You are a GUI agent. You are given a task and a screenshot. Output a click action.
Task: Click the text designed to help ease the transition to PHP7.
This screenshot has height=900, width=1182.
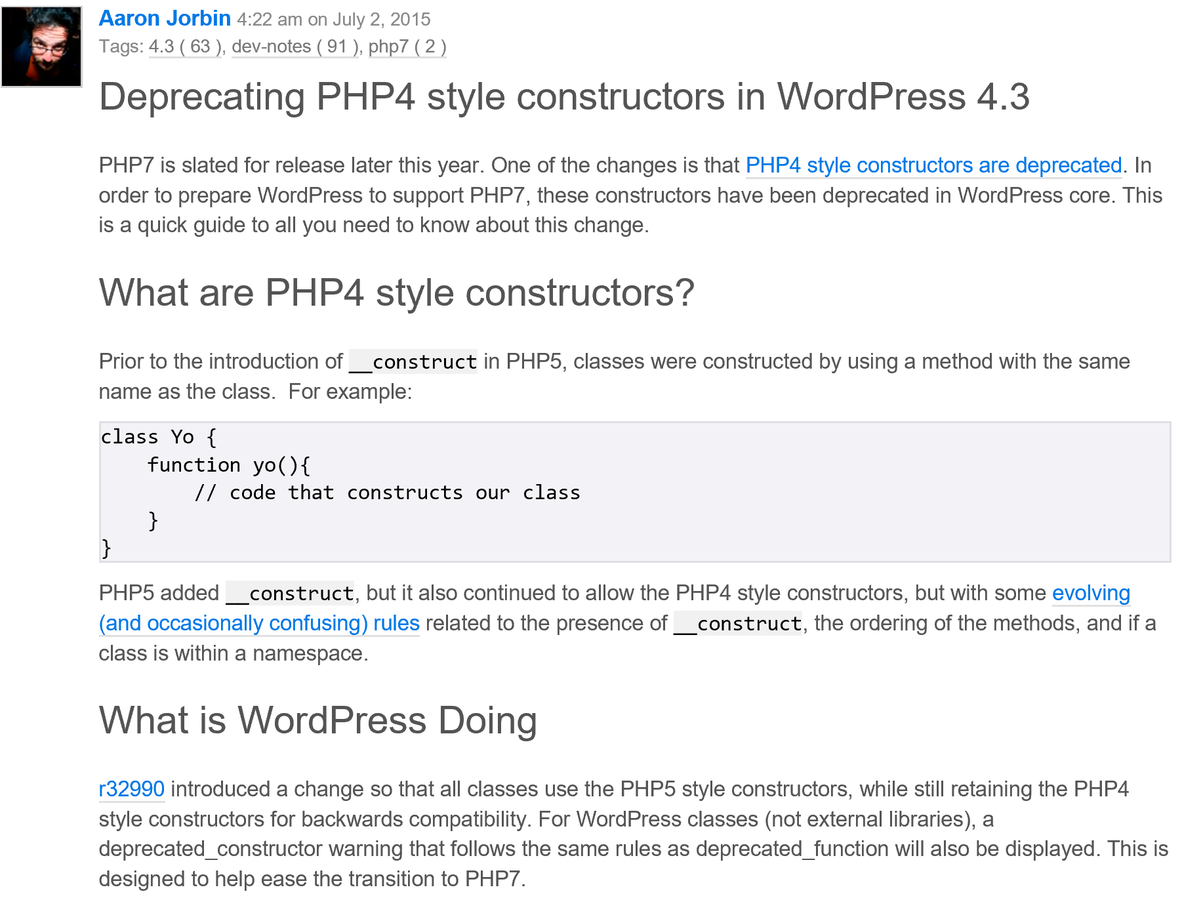pos(312,879)
